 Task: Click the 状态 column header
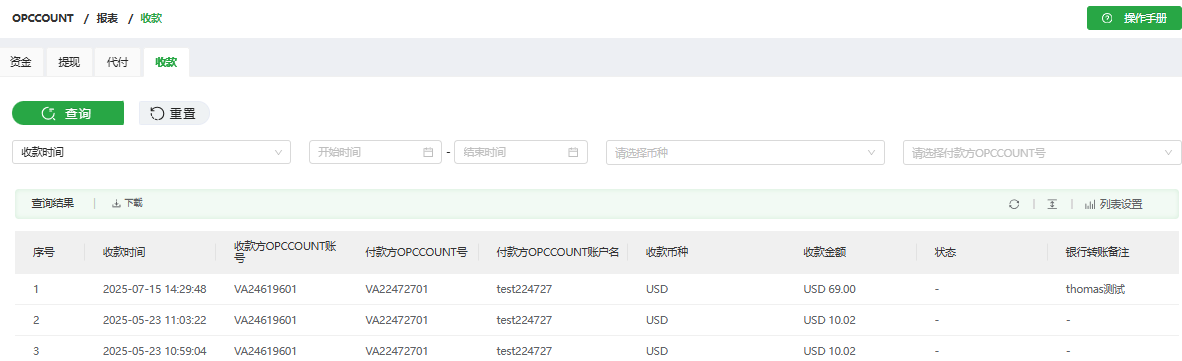click(x=945, y=252)
